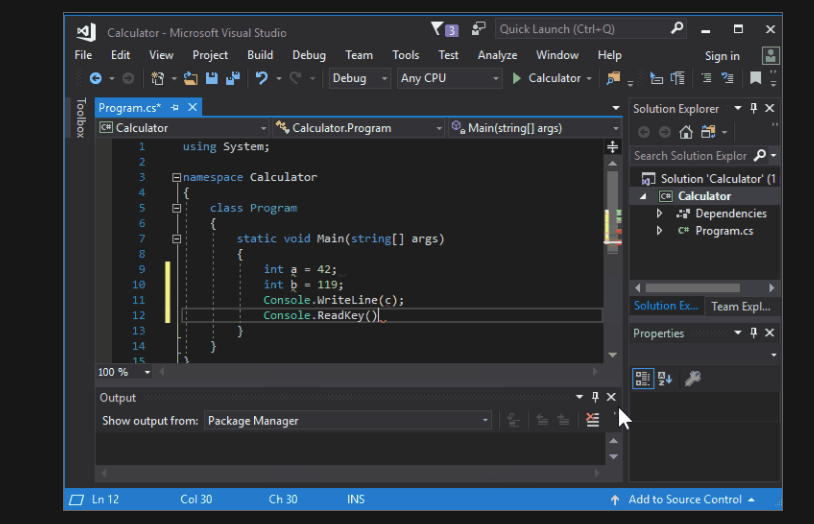Click the comment out lines toolbar icon

click(706, 78)
